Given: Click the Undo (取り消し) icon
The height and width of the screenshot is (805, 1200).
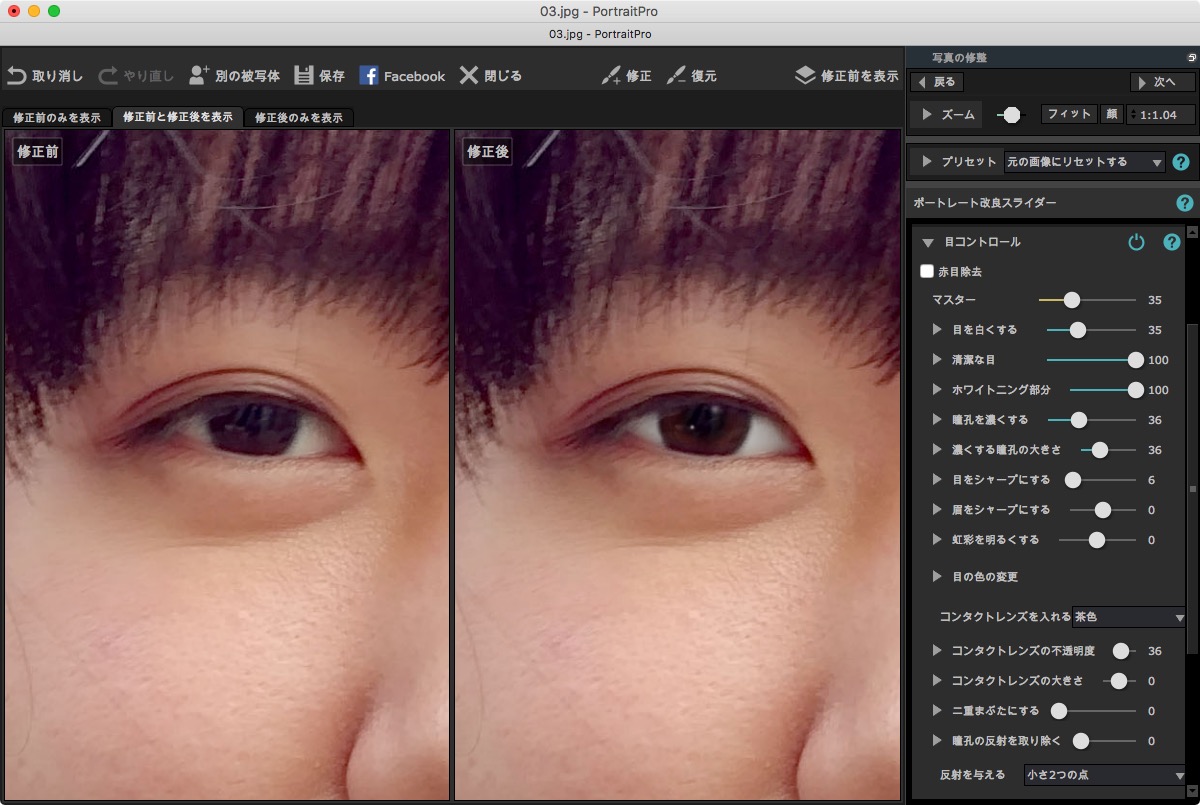Looking at the screenshot, I should [x=16, y=76].
